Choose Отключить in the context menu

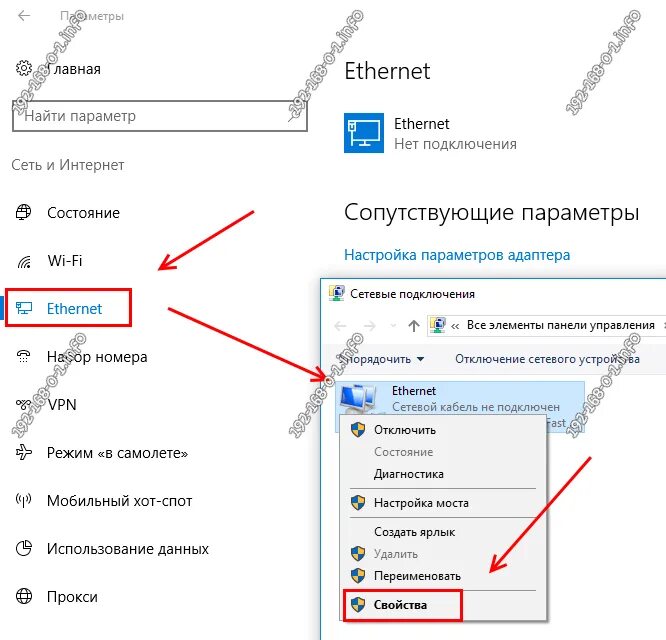(405, 430)
